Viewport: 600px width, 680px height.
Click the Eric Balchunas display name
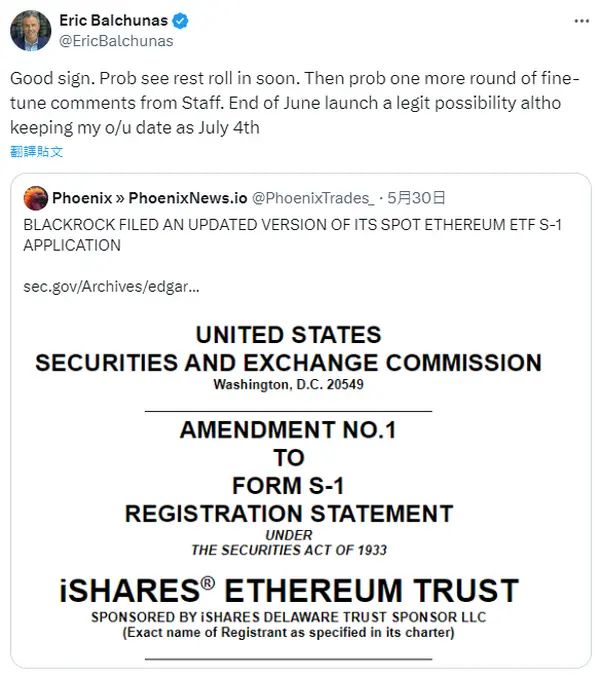[114, 20]
